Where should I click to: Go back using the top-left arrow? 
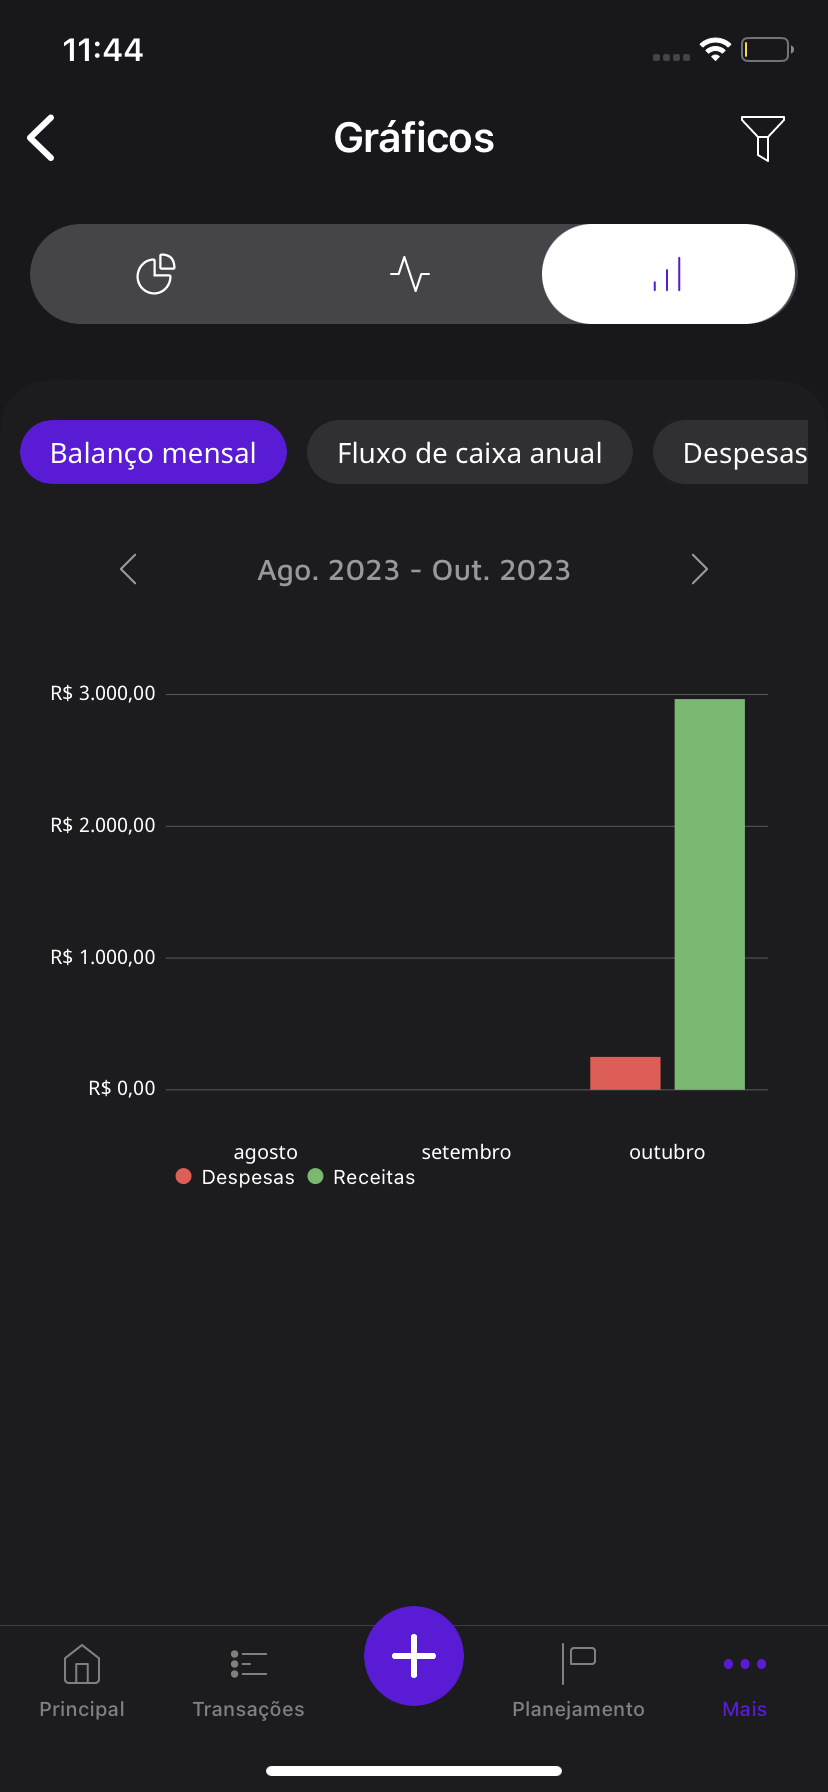[41, 138]
